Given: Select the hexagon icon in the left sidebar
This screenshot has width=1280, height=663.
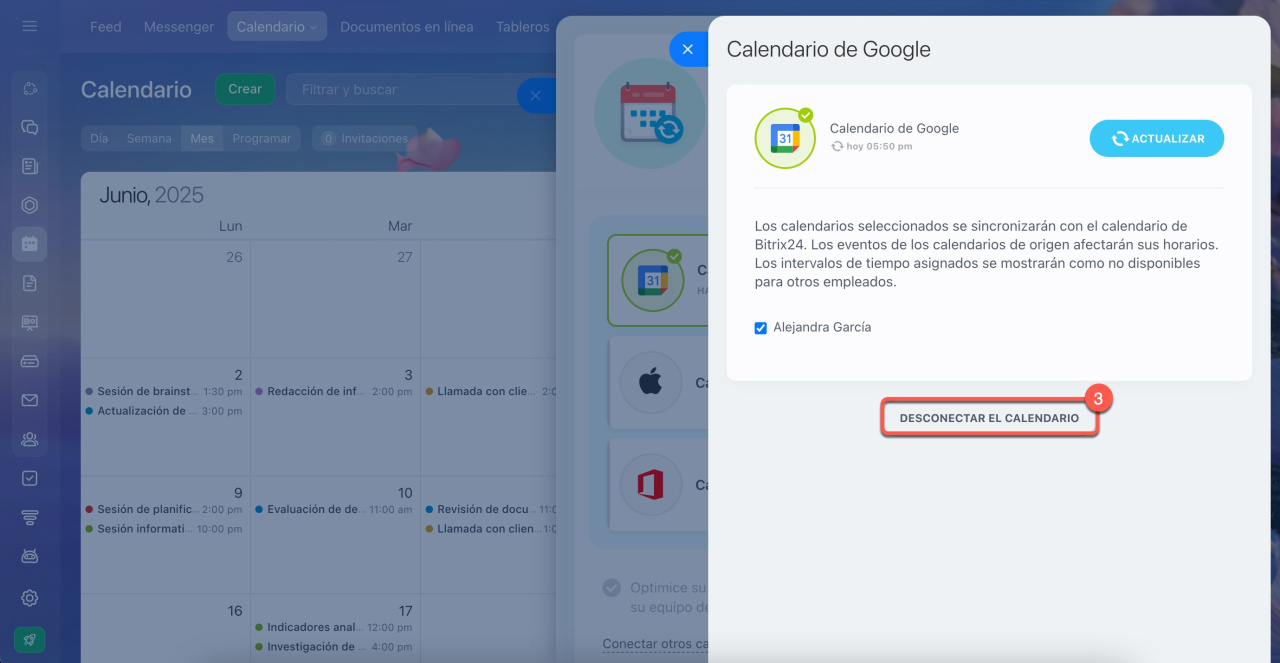Looking at the screenshot, I should pyautogui.click(x=30, y=205).
